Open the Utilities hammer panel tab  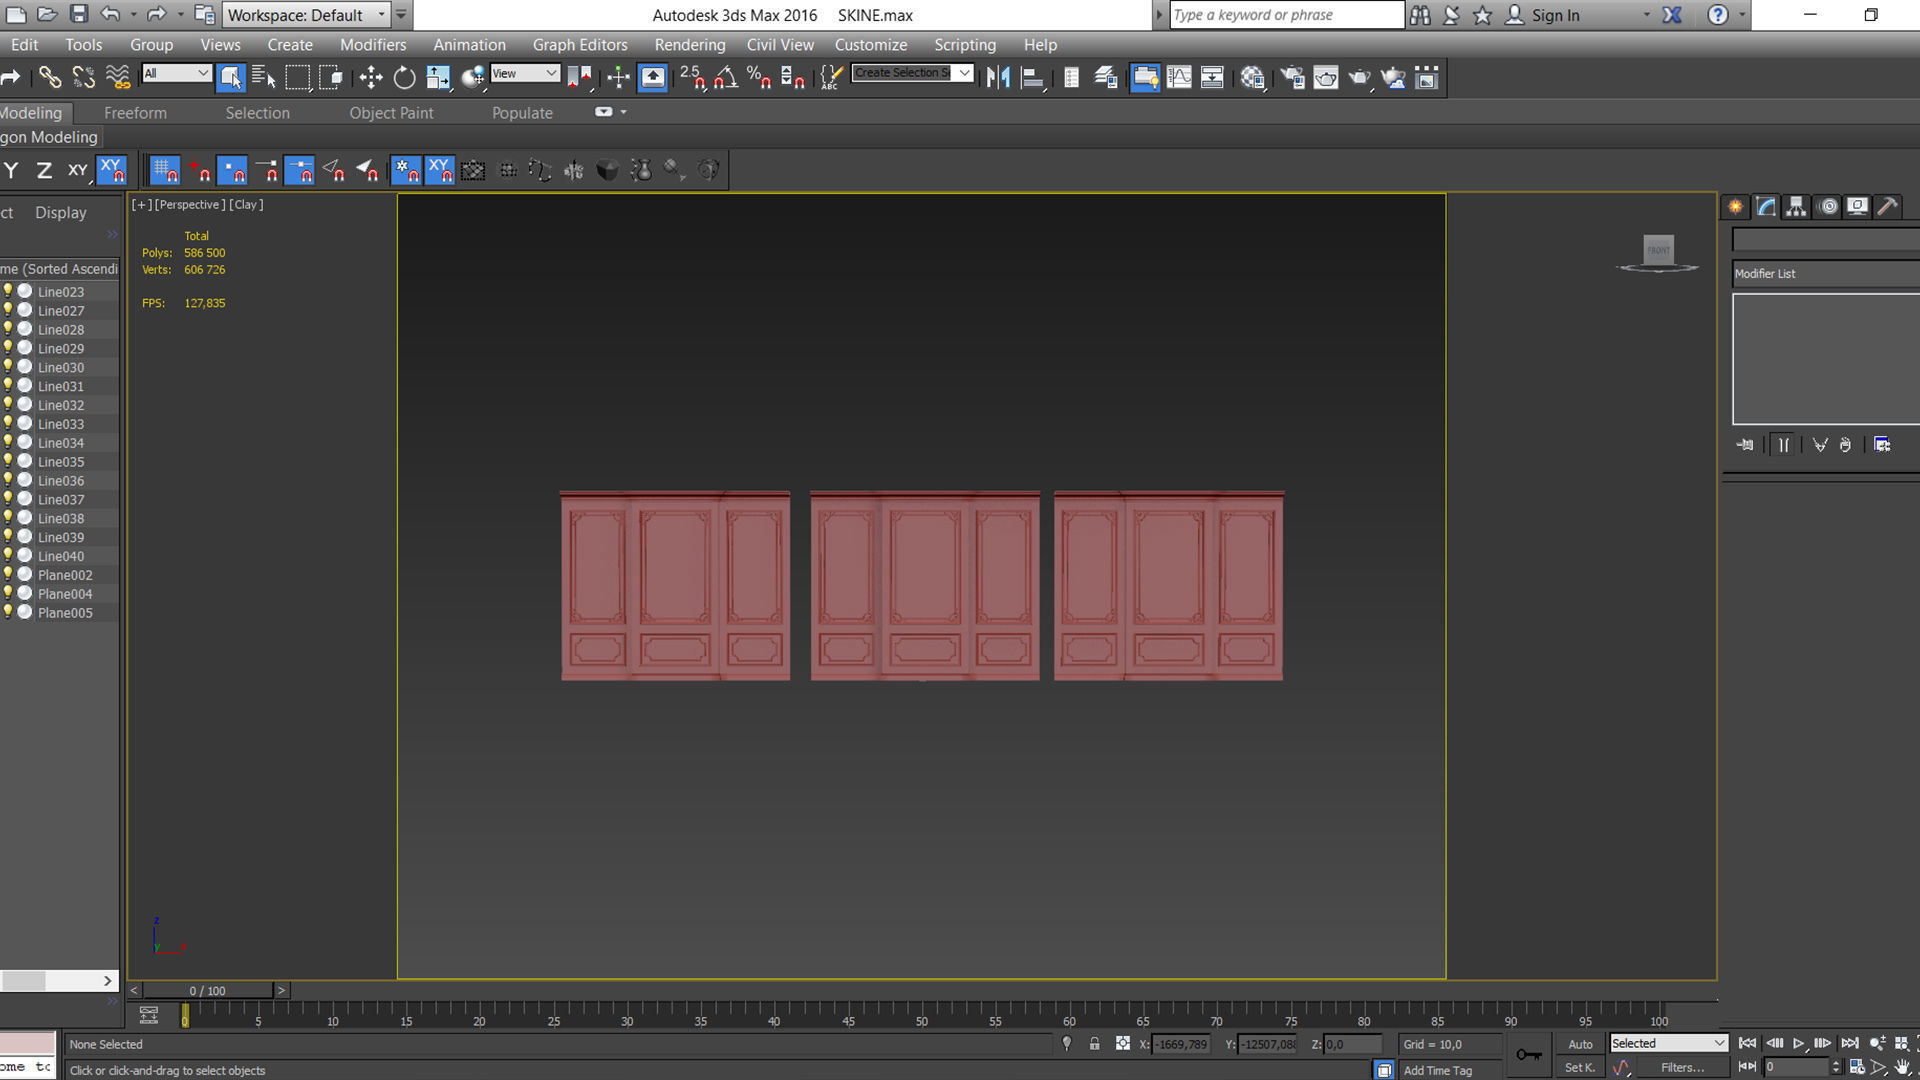pos(1888,206)
